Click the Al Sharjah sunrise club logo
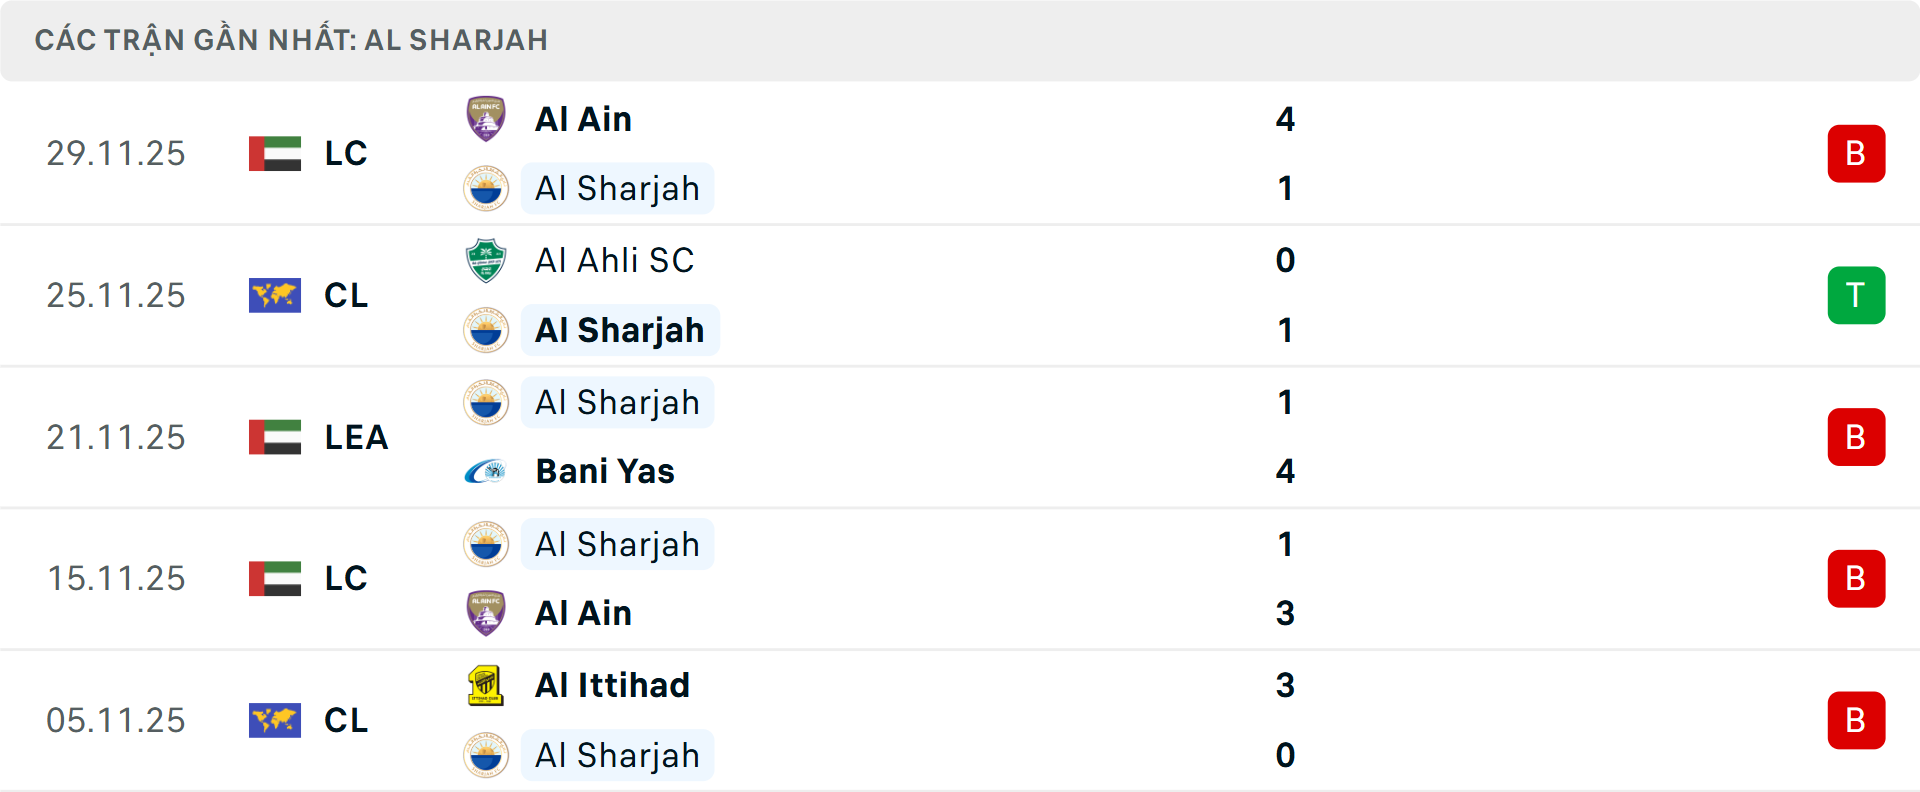The width and height of the screenshot is (1920, 792). 486,188
